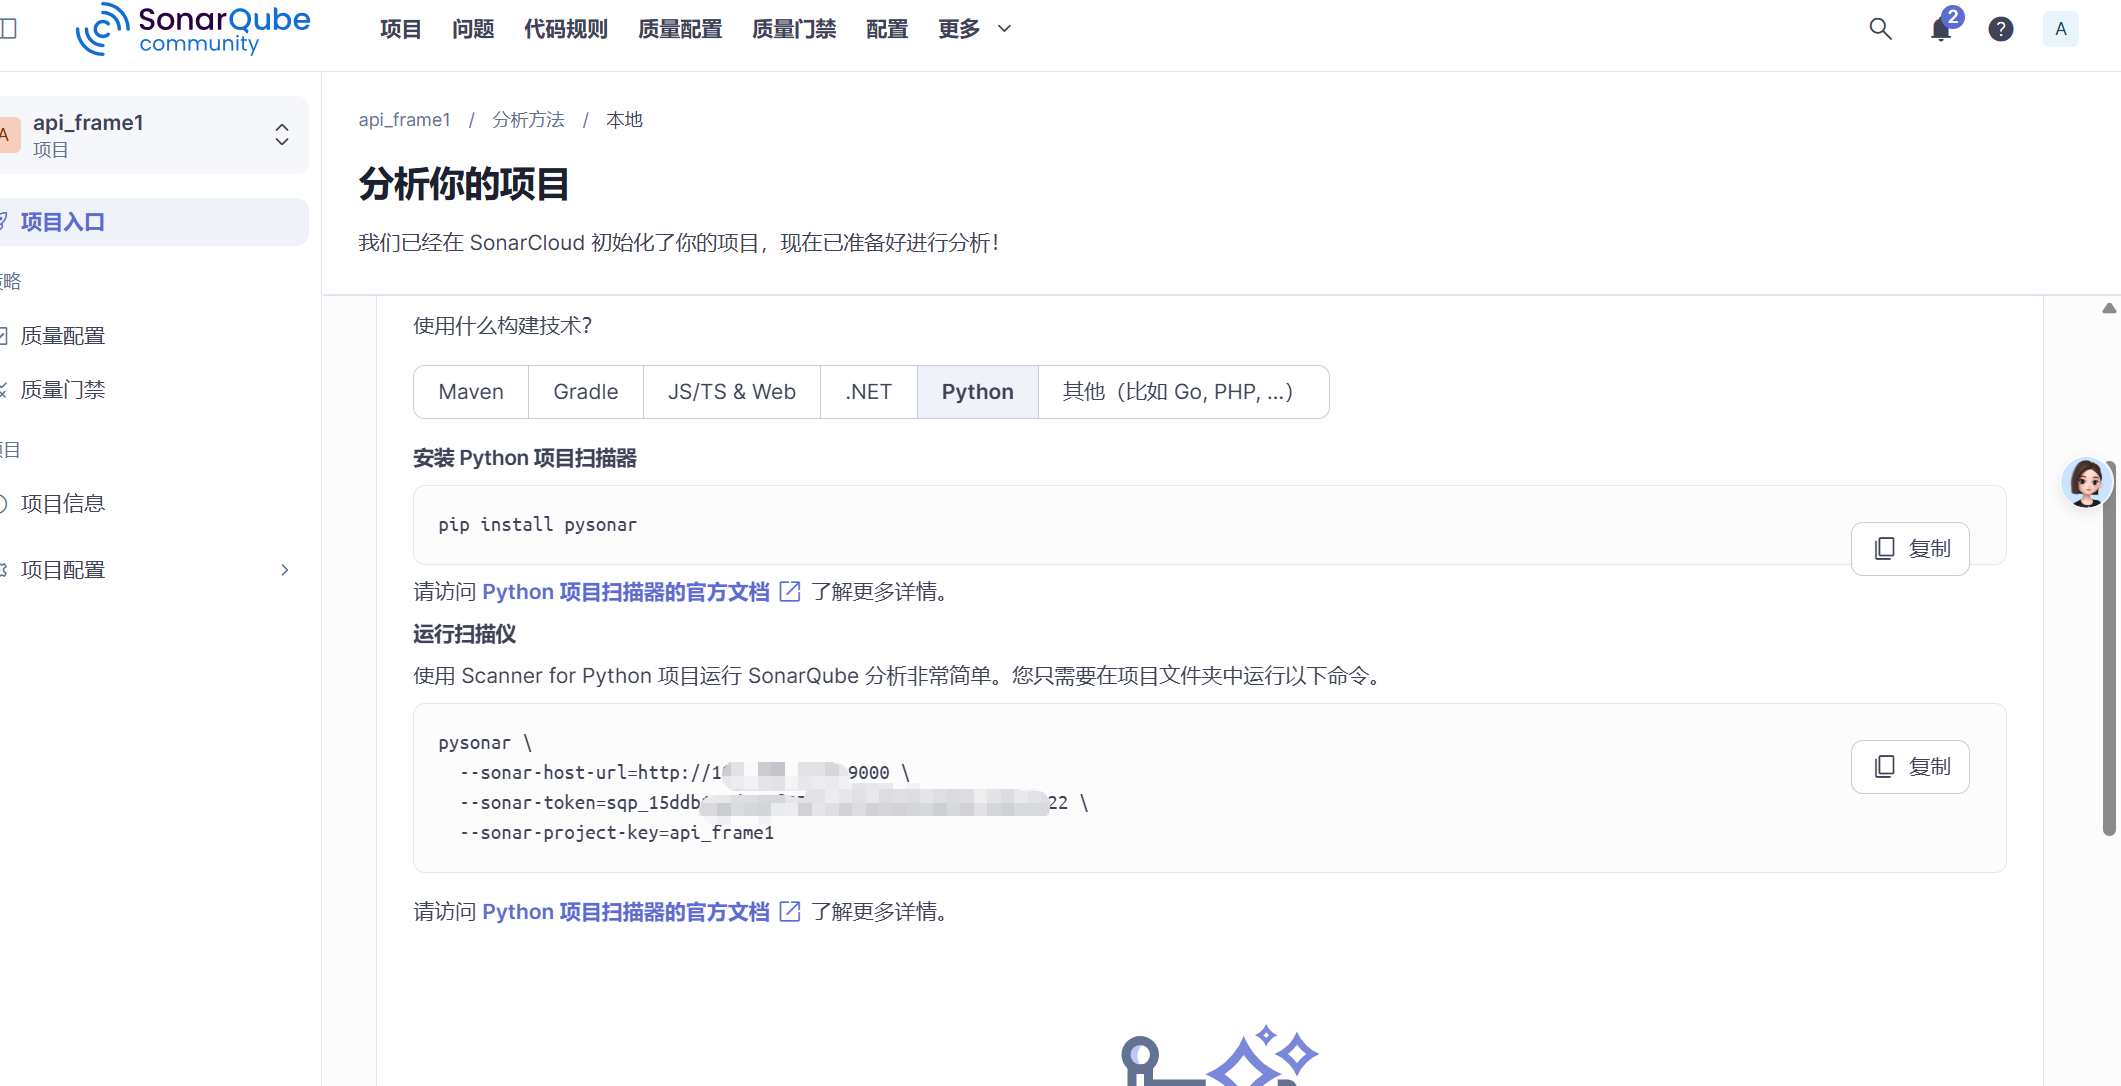Click the vertical scrollbar thumb
Screen dimensions: 2121x1086
(2109, 650)
